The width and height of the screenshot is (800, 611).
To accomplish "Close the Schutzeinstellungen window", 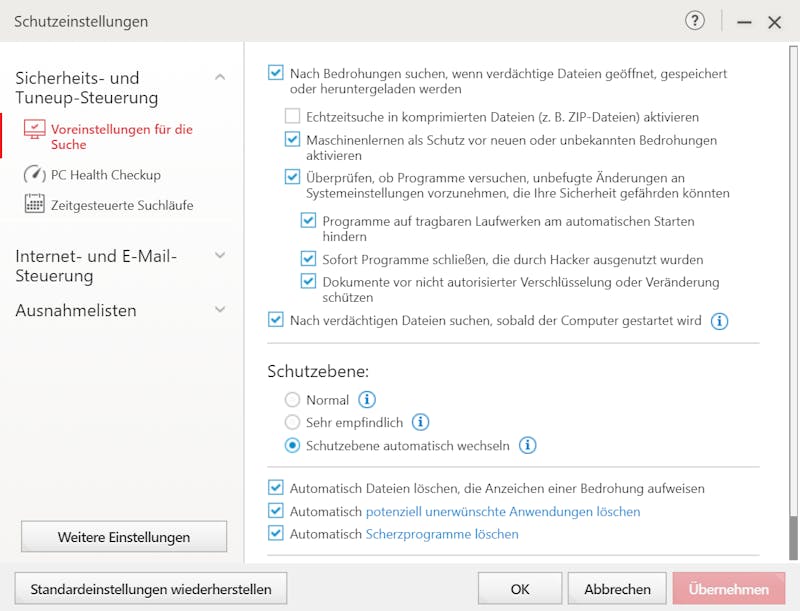I will click(774, 22).
